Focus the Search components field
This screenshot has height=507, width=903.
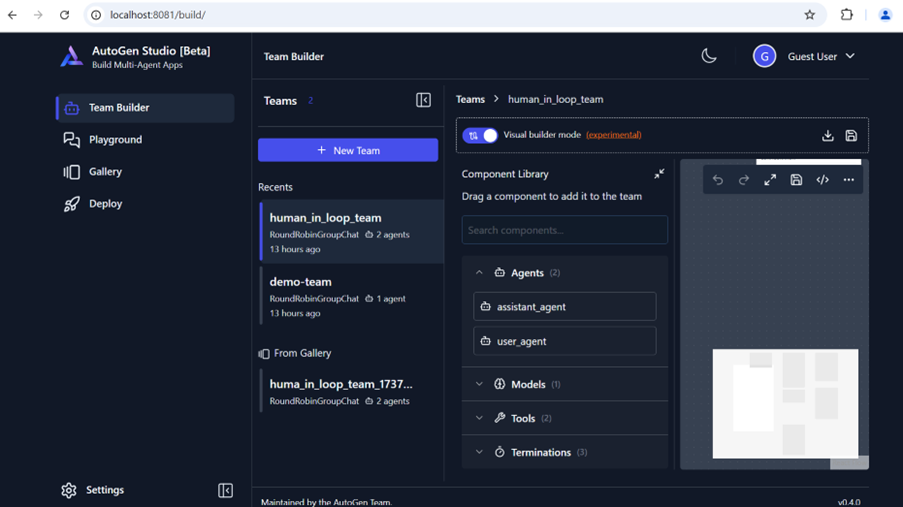[x=564, y=230]
